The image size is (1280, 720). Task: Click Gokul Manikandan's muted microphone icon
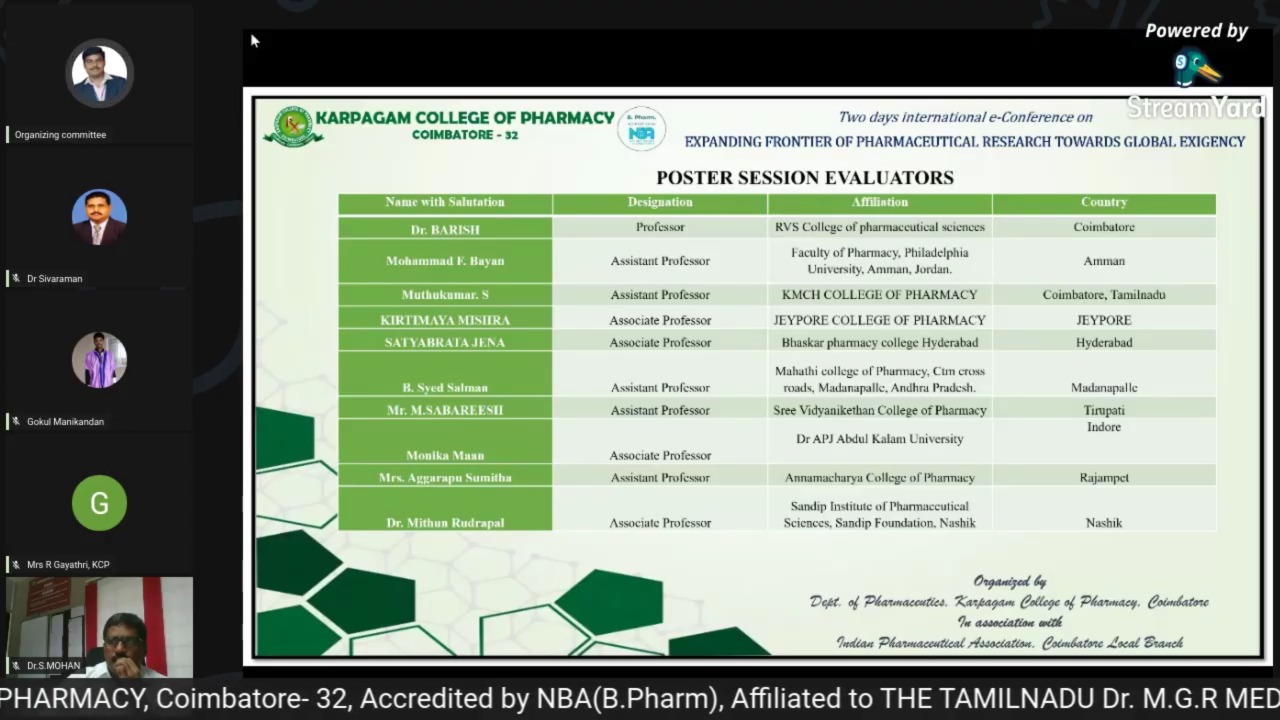coord(16,422)
